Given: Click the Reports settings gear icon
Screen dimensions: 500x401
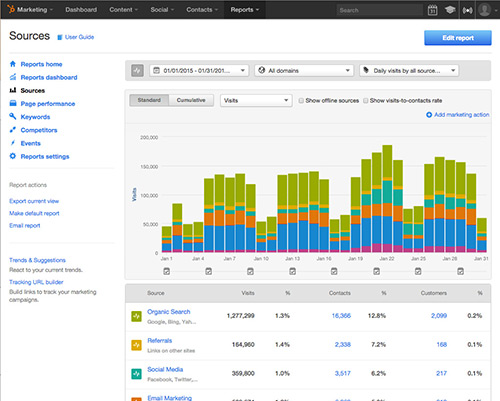Looking at the screenshot, I should (x=13, y=156).
